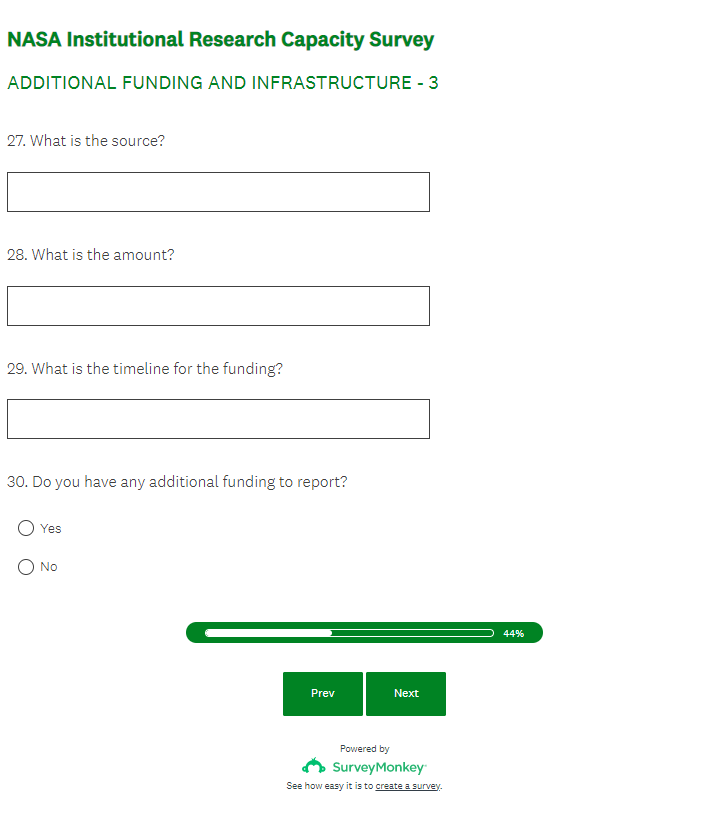The height and width of the screenshot is (827, 710).
Task: Select the funding timeline text field
Action: point(218,419)
